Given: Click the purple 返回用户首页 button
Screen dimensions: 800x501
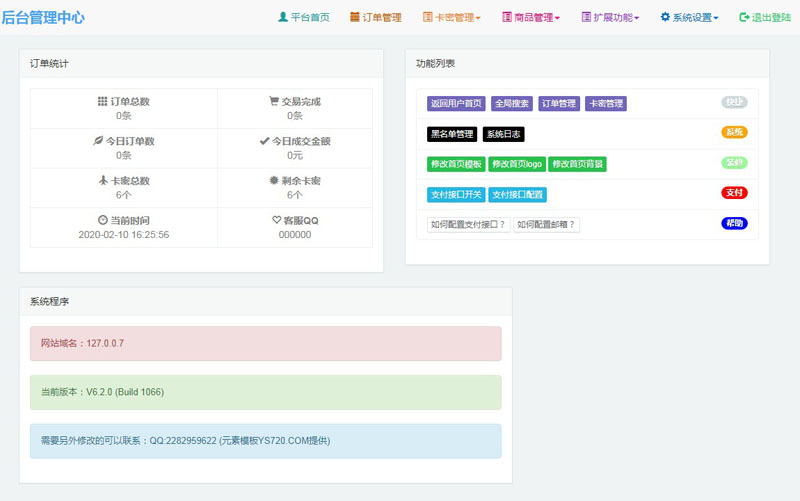Looking at the screenshot, I should point(456,104).
